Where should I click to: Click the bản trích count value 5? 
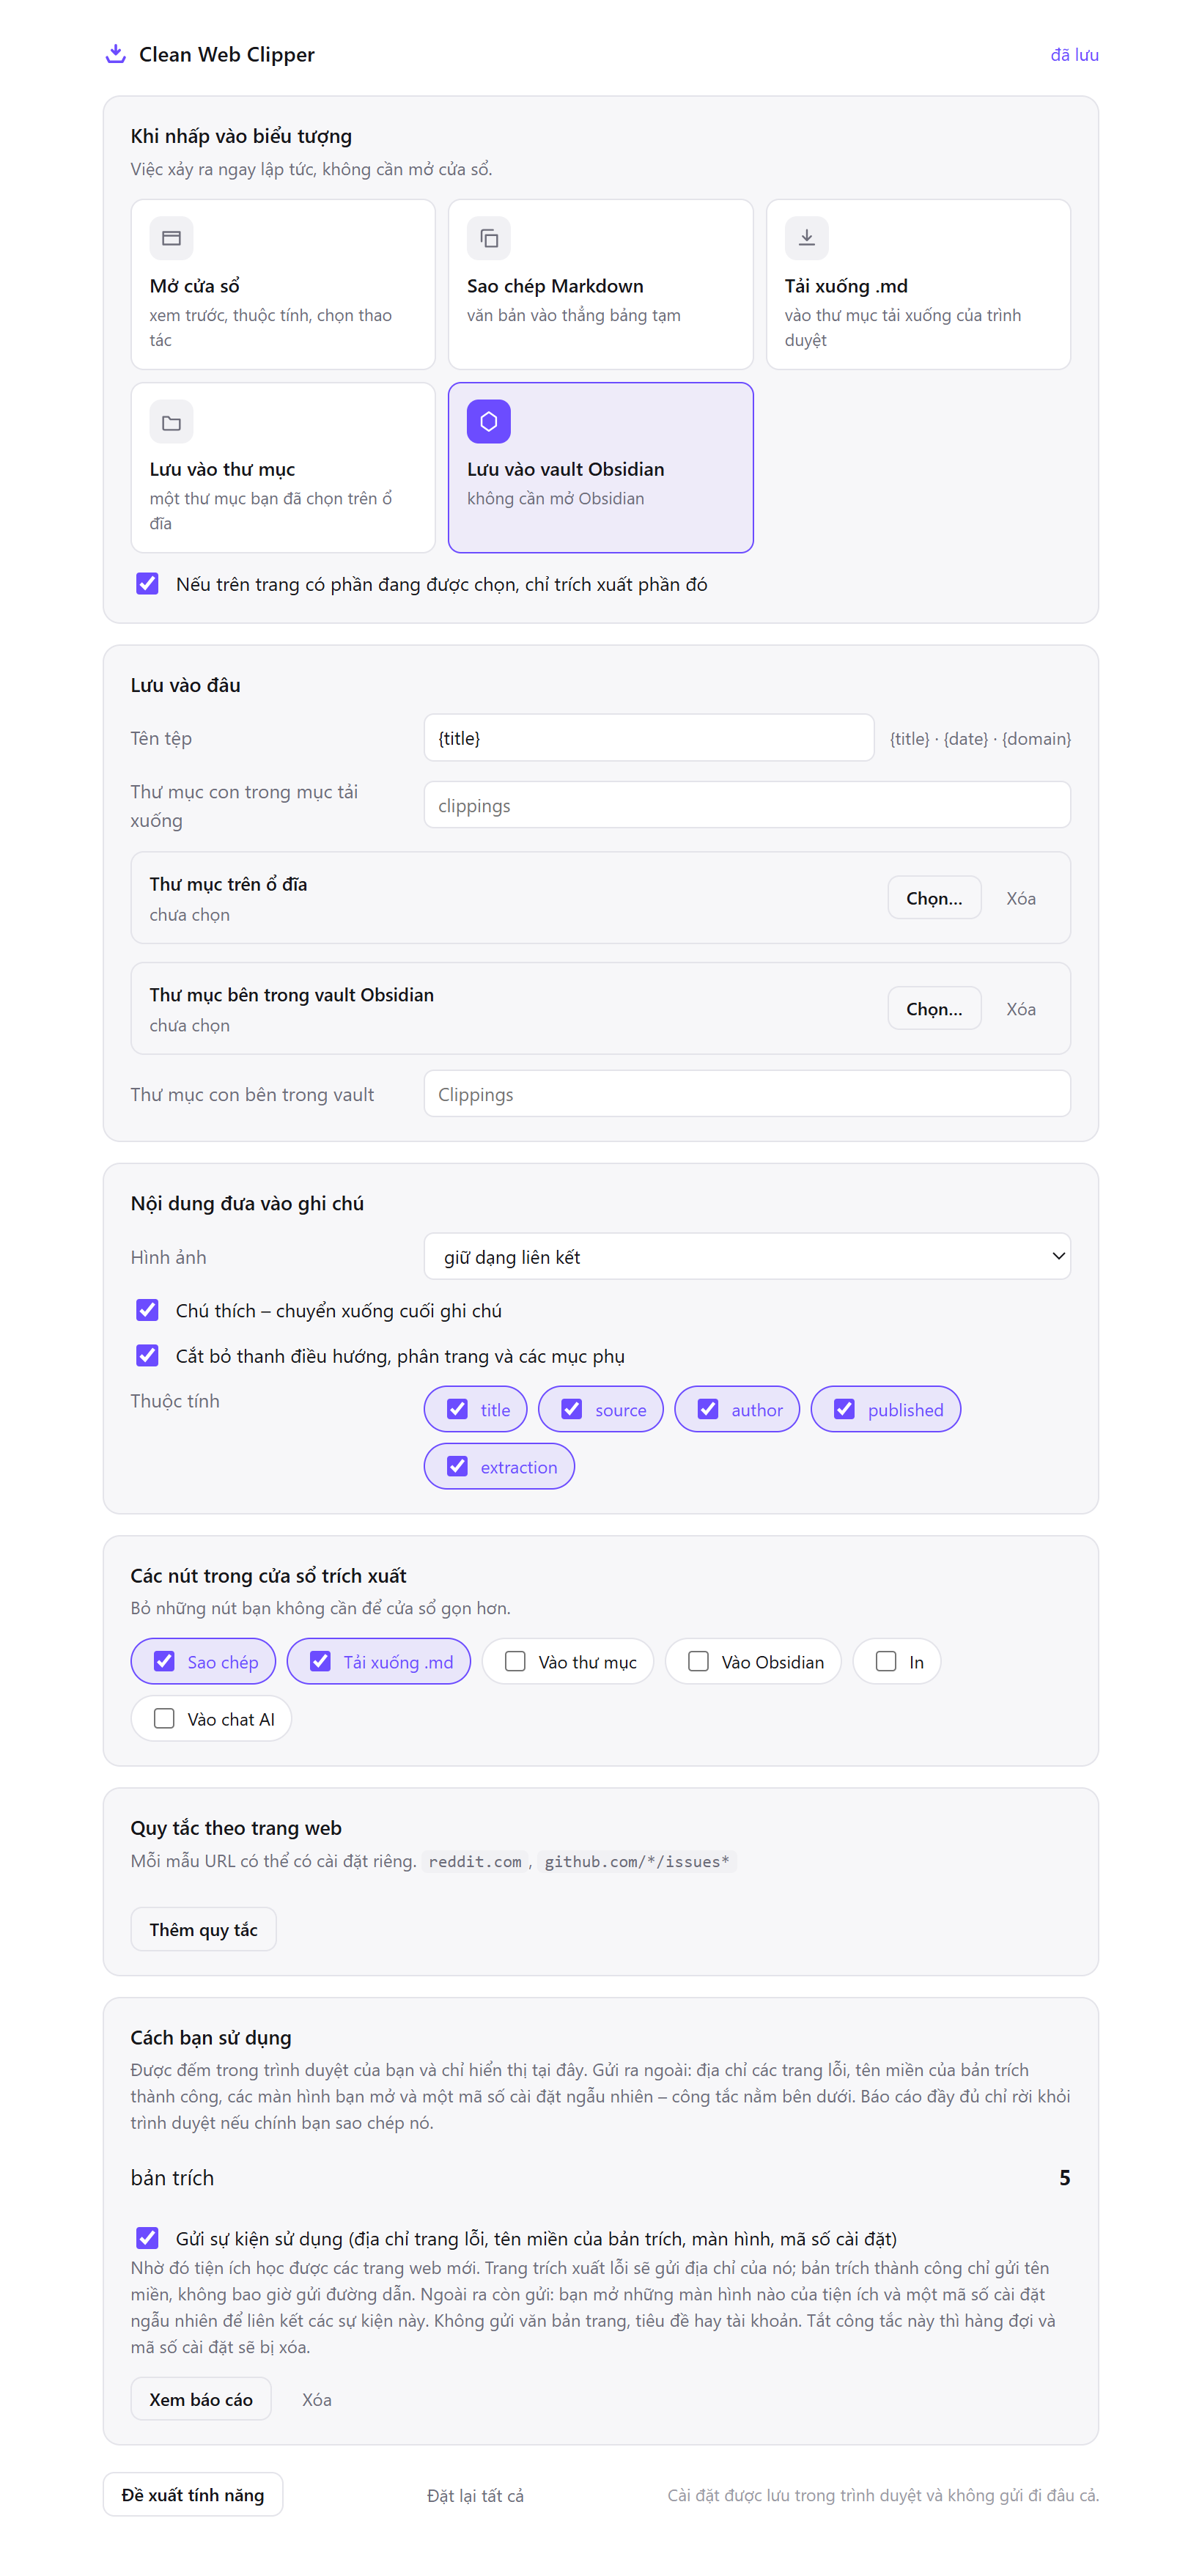coord(1065,2177)
